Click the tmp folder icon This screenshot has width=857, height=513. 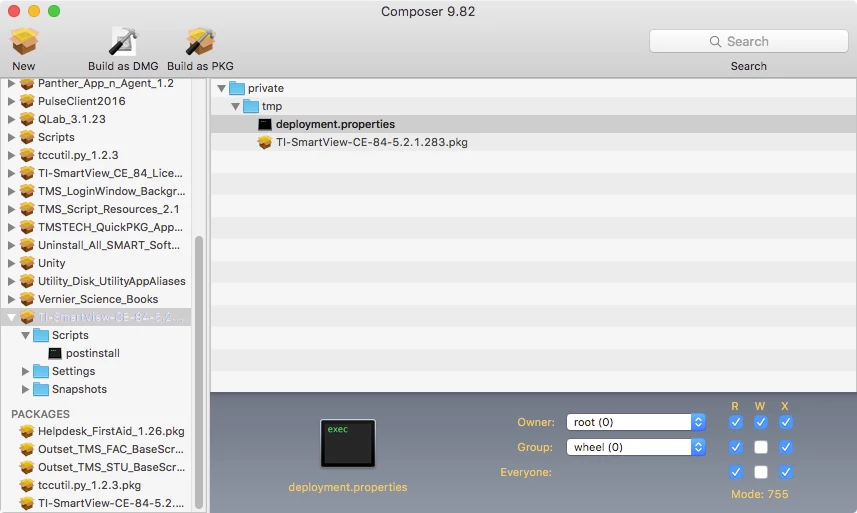251,106
